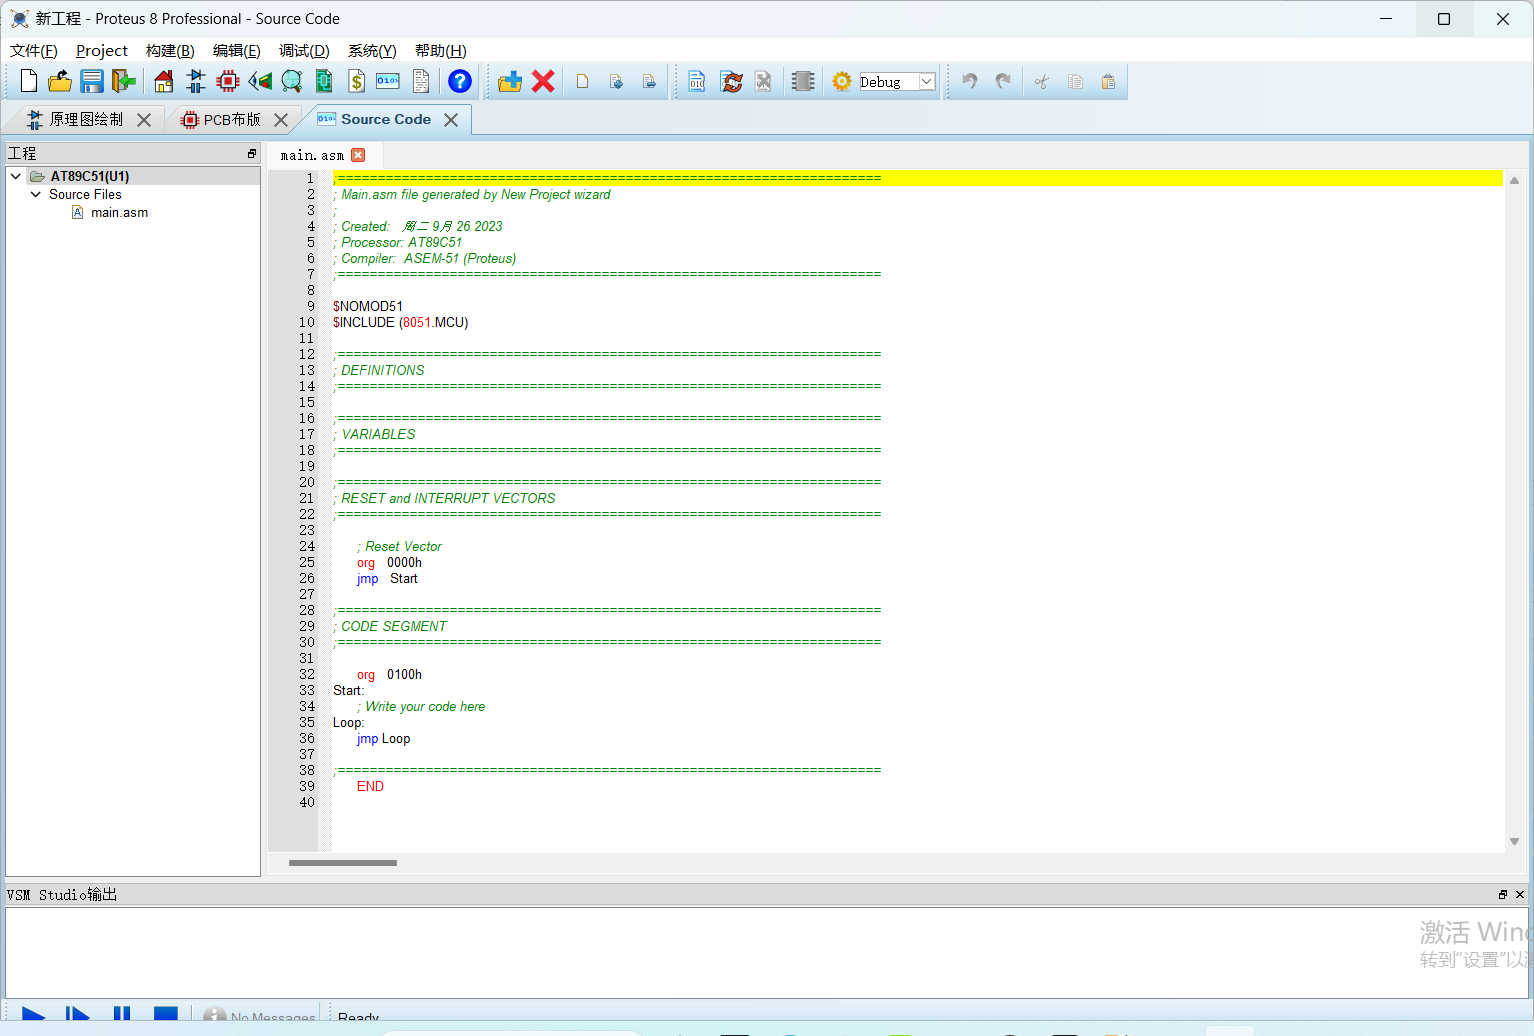Go to the Home page icon
The height and width of the screenshot is (1036, 1534).
coord(164,81)
